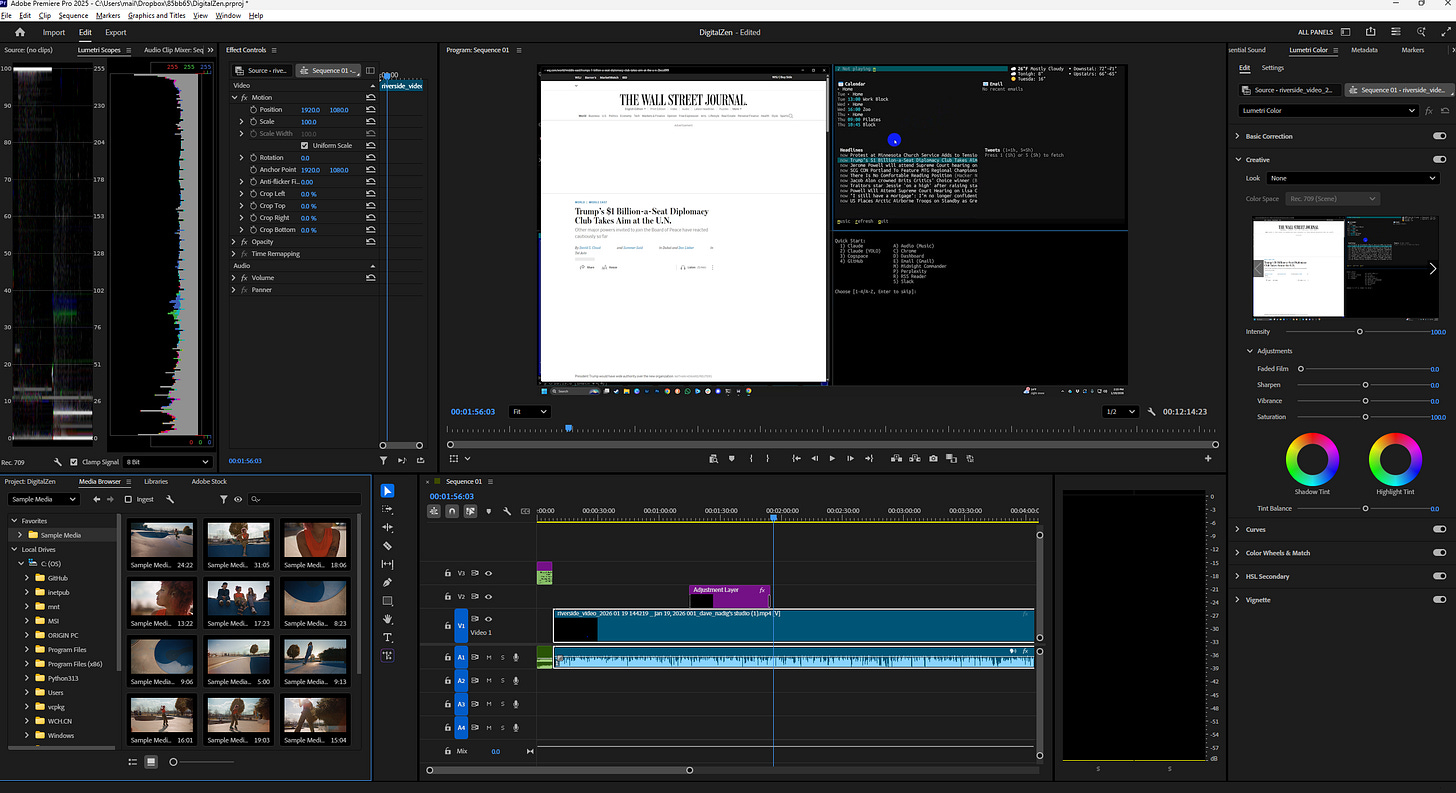Click the Shadow Tint color wheel
Image resolution: width=1456 pixels, height=793 pixels.
[x=1311, y=459]
